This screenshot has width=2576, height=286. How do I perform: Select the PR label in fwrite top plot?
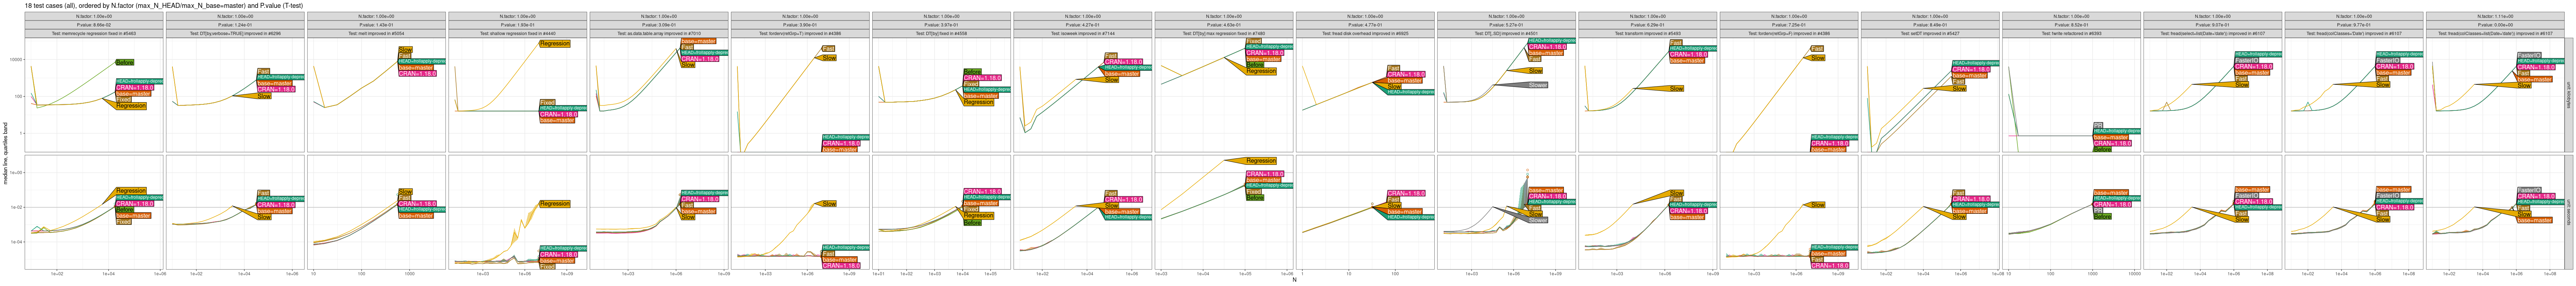pyautogui.click(x=2098, y=125)
